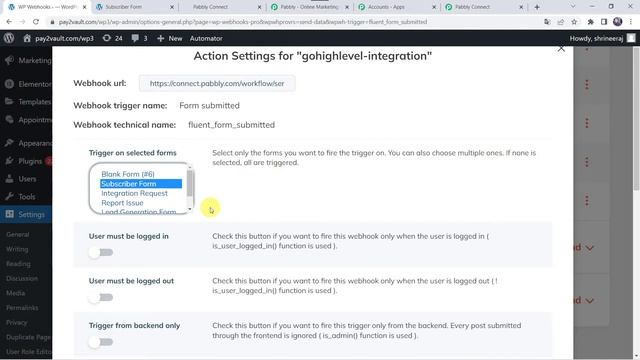Bookmark this page with star icon
Screen dimensions: 640x360
(574, 22)
